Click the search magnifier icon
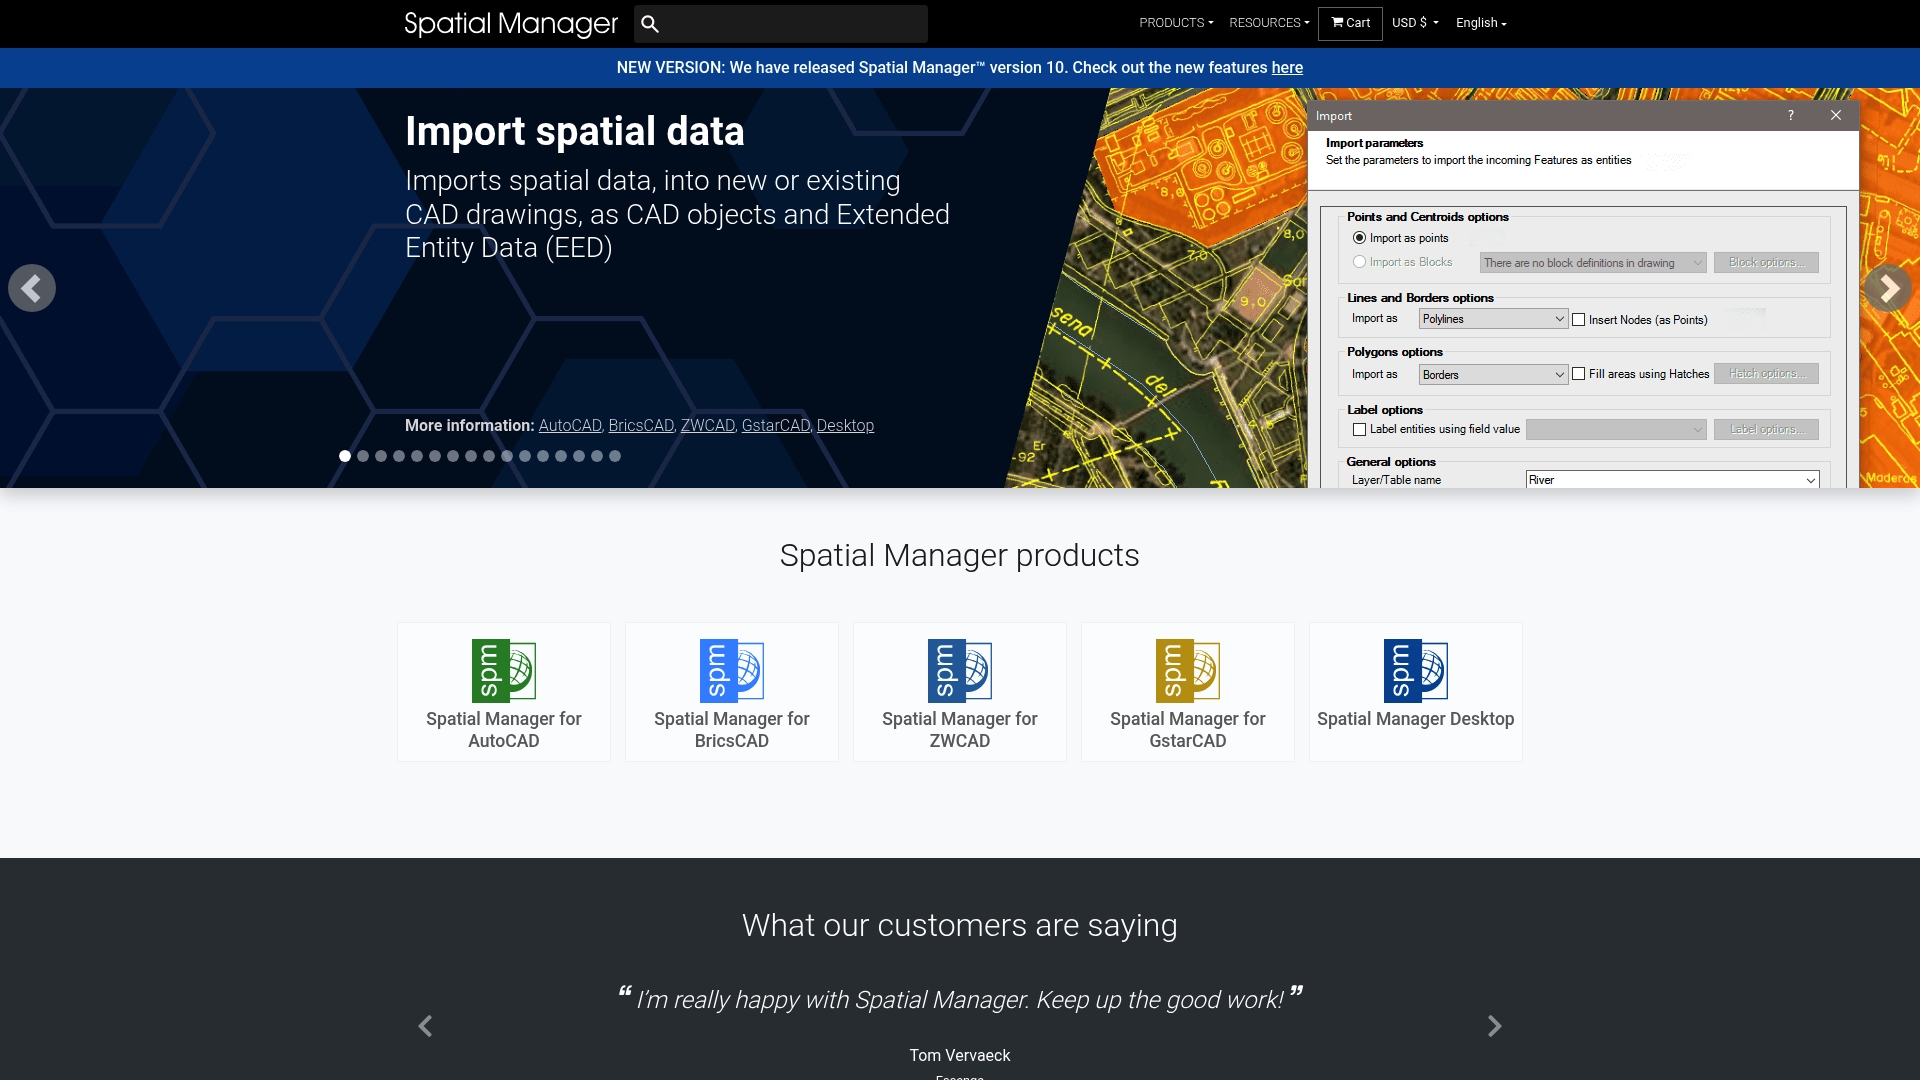Screen dimensions: 1920x1080 (x=650, y=24)
